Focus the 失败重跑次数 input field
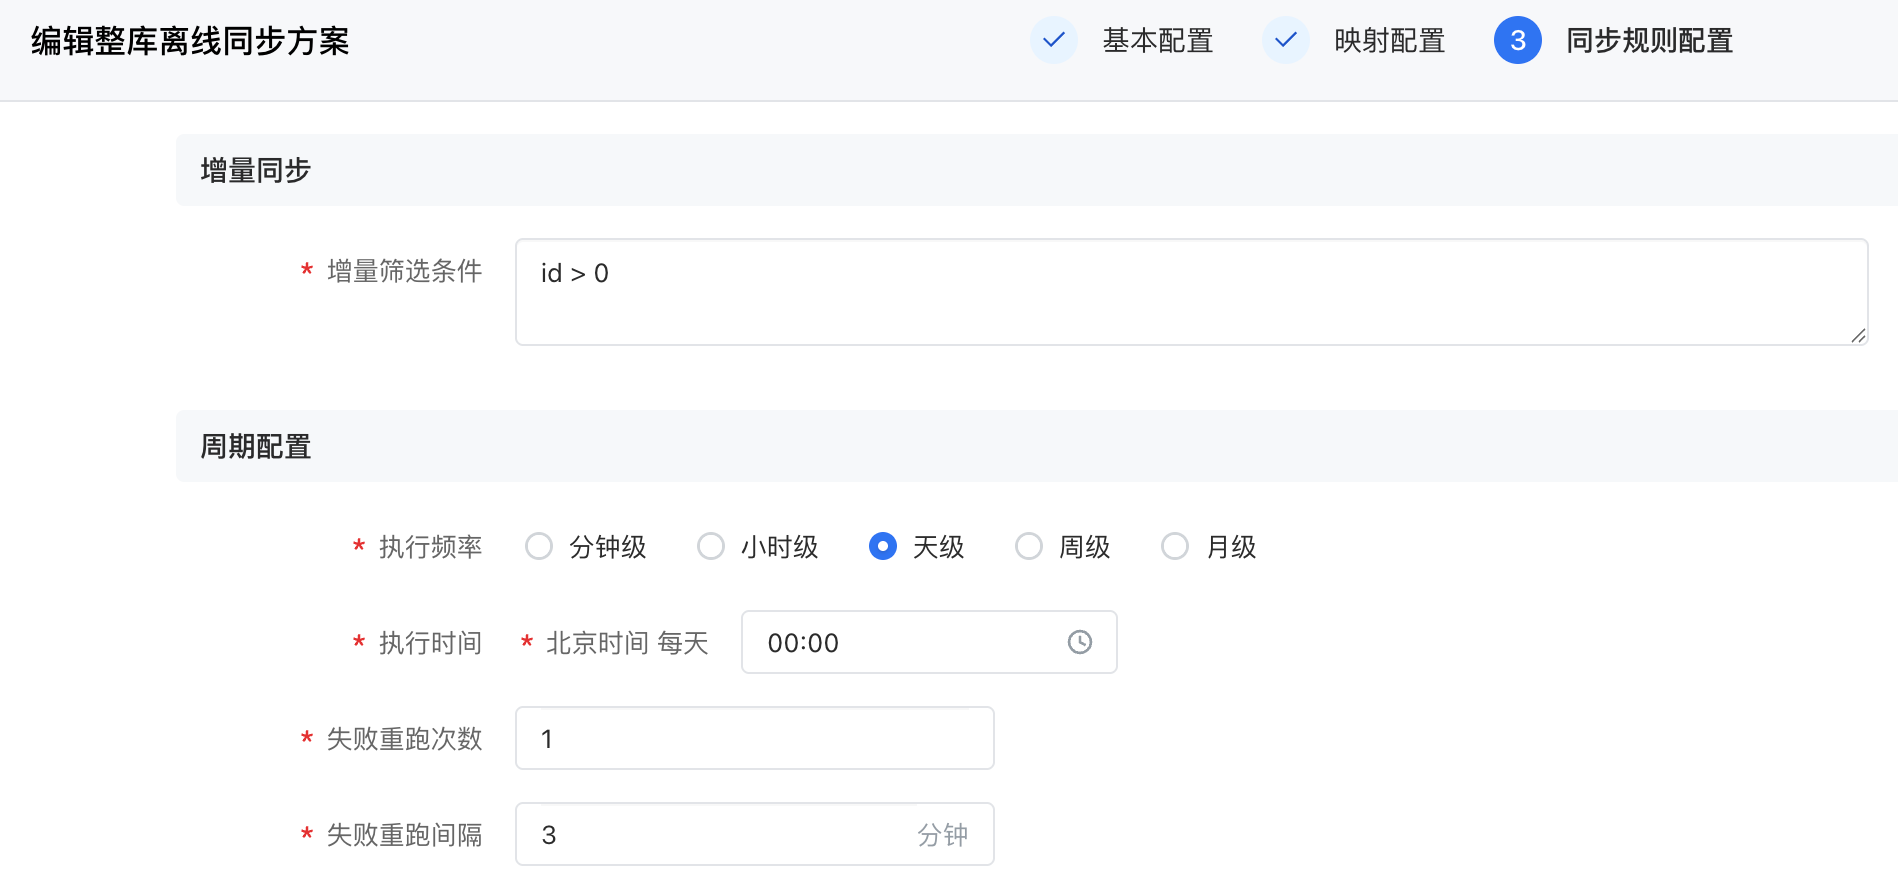 [x=754, y=738]
